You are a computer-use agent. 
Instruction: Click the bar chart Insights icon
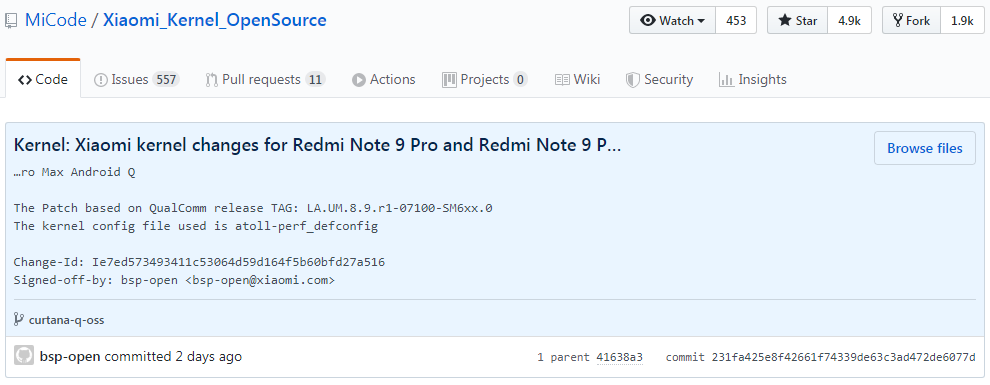pos(726,80)
